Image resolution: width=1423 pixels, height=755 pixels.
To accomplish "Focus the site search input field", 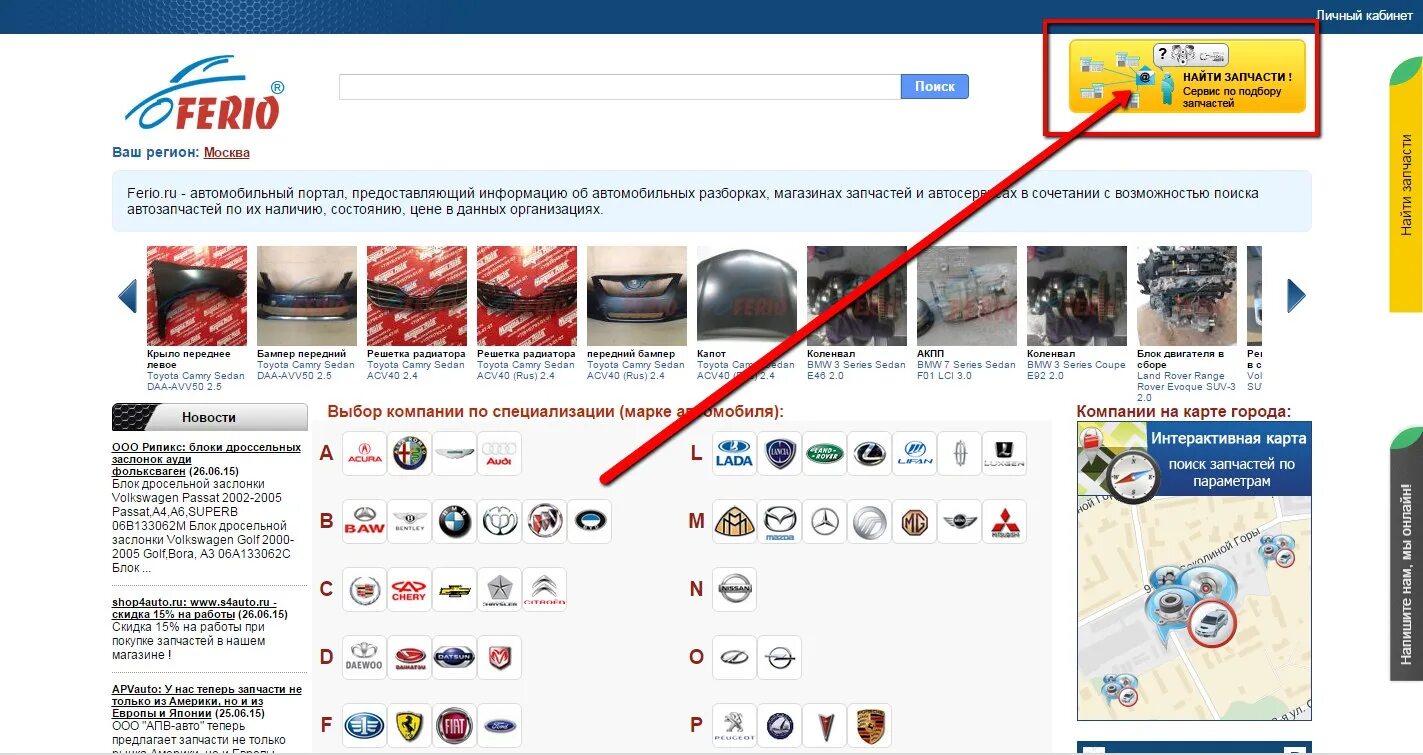I will tap(620, 87).
